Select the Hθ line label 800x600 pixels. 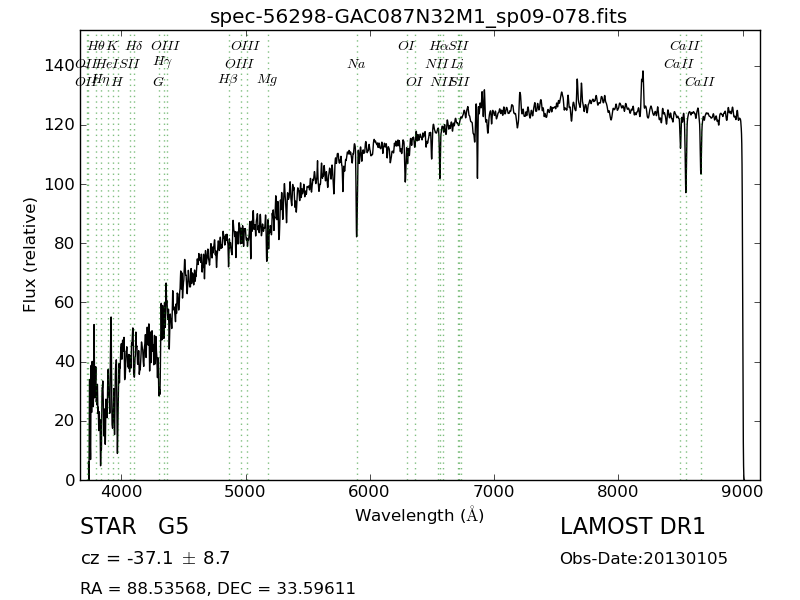pyautogui.click(x=95, y=46)
